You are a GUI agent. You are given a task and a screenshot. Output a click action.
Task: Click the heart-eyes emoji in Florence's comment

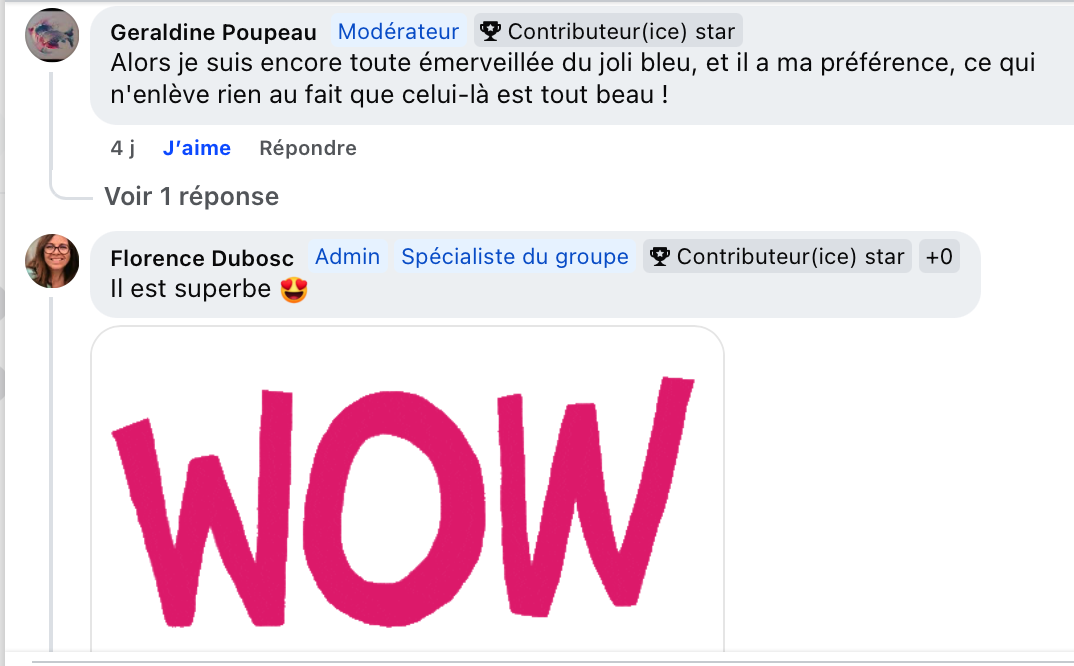(x=294, y=290)
